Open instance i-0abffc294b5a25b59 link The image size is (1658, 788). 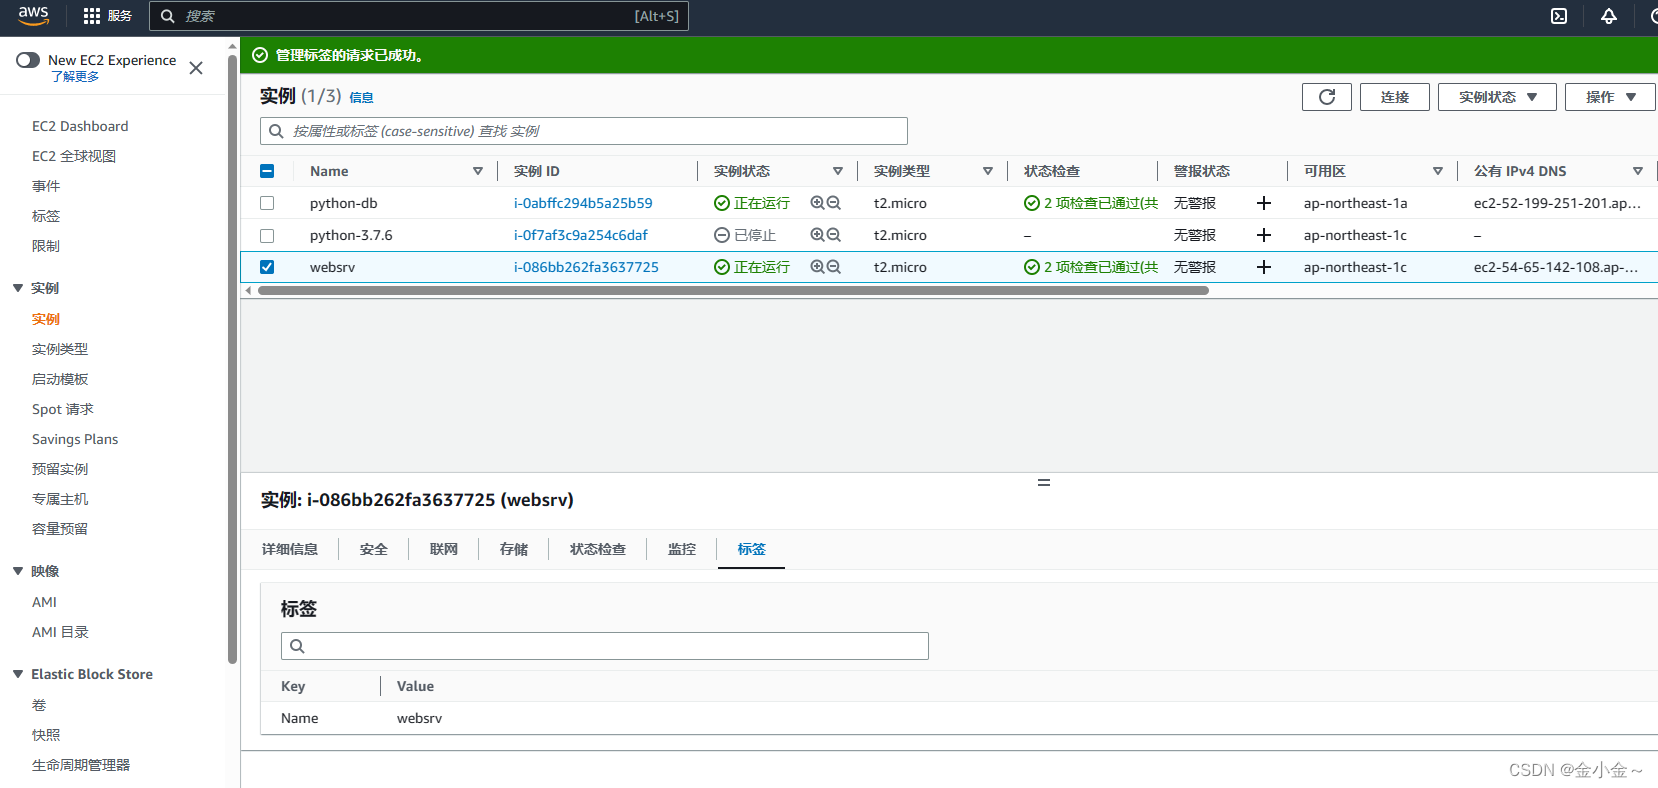point(583,203)
